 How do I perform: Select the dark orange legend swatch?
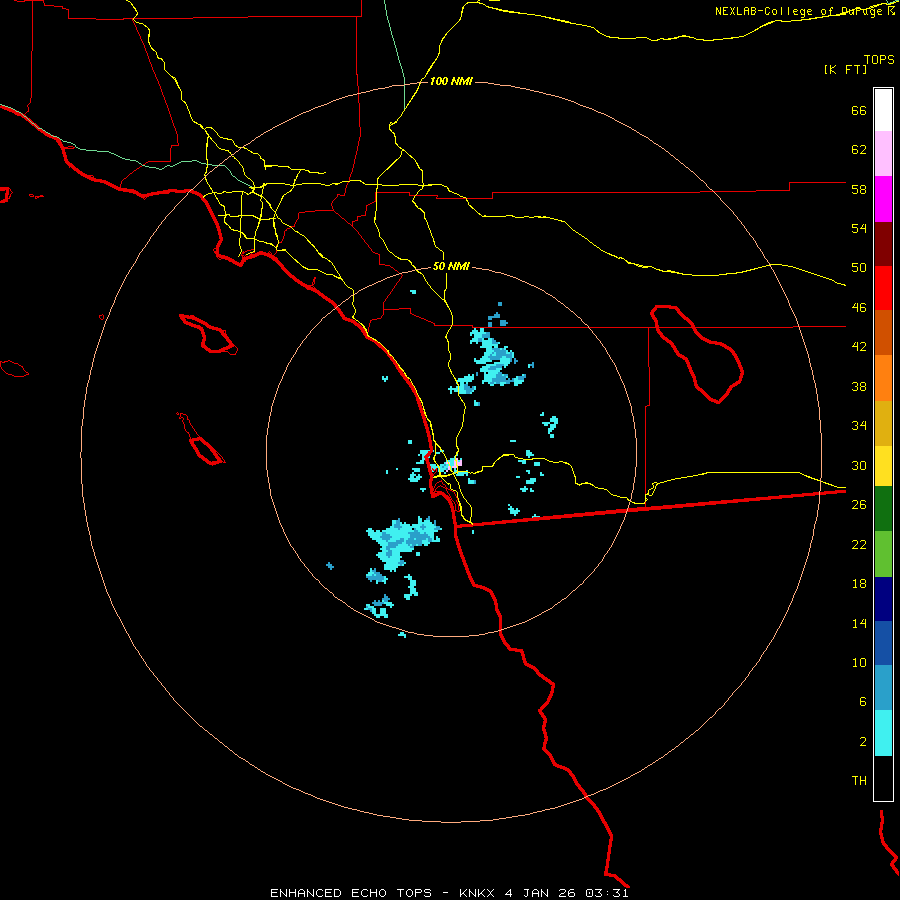coord(883,333)
